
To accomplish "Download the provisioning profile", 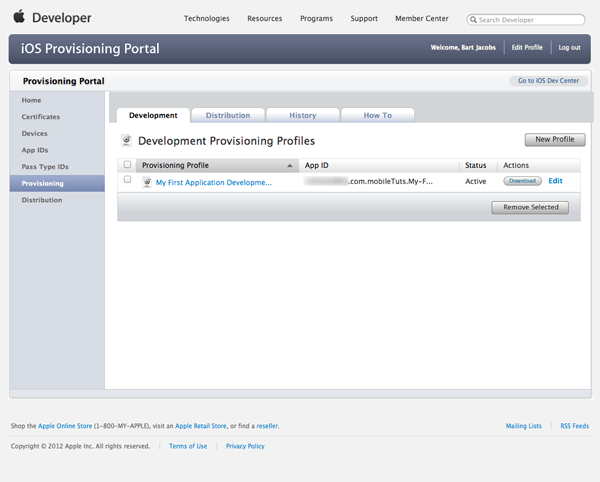I will [x=522, y=181].
